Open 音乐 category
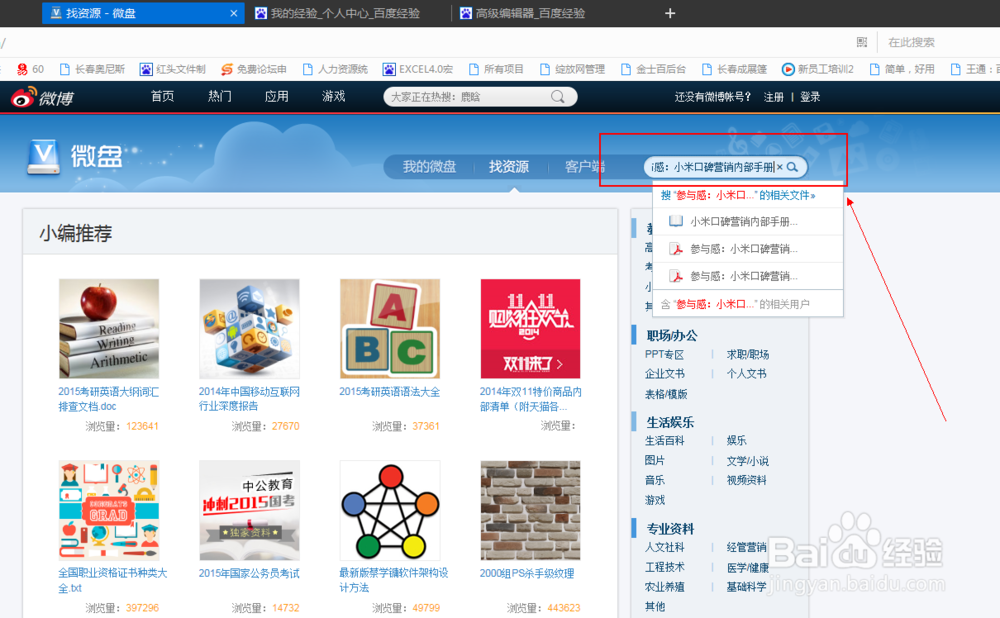1000x618 pixels. coord(654,480)
